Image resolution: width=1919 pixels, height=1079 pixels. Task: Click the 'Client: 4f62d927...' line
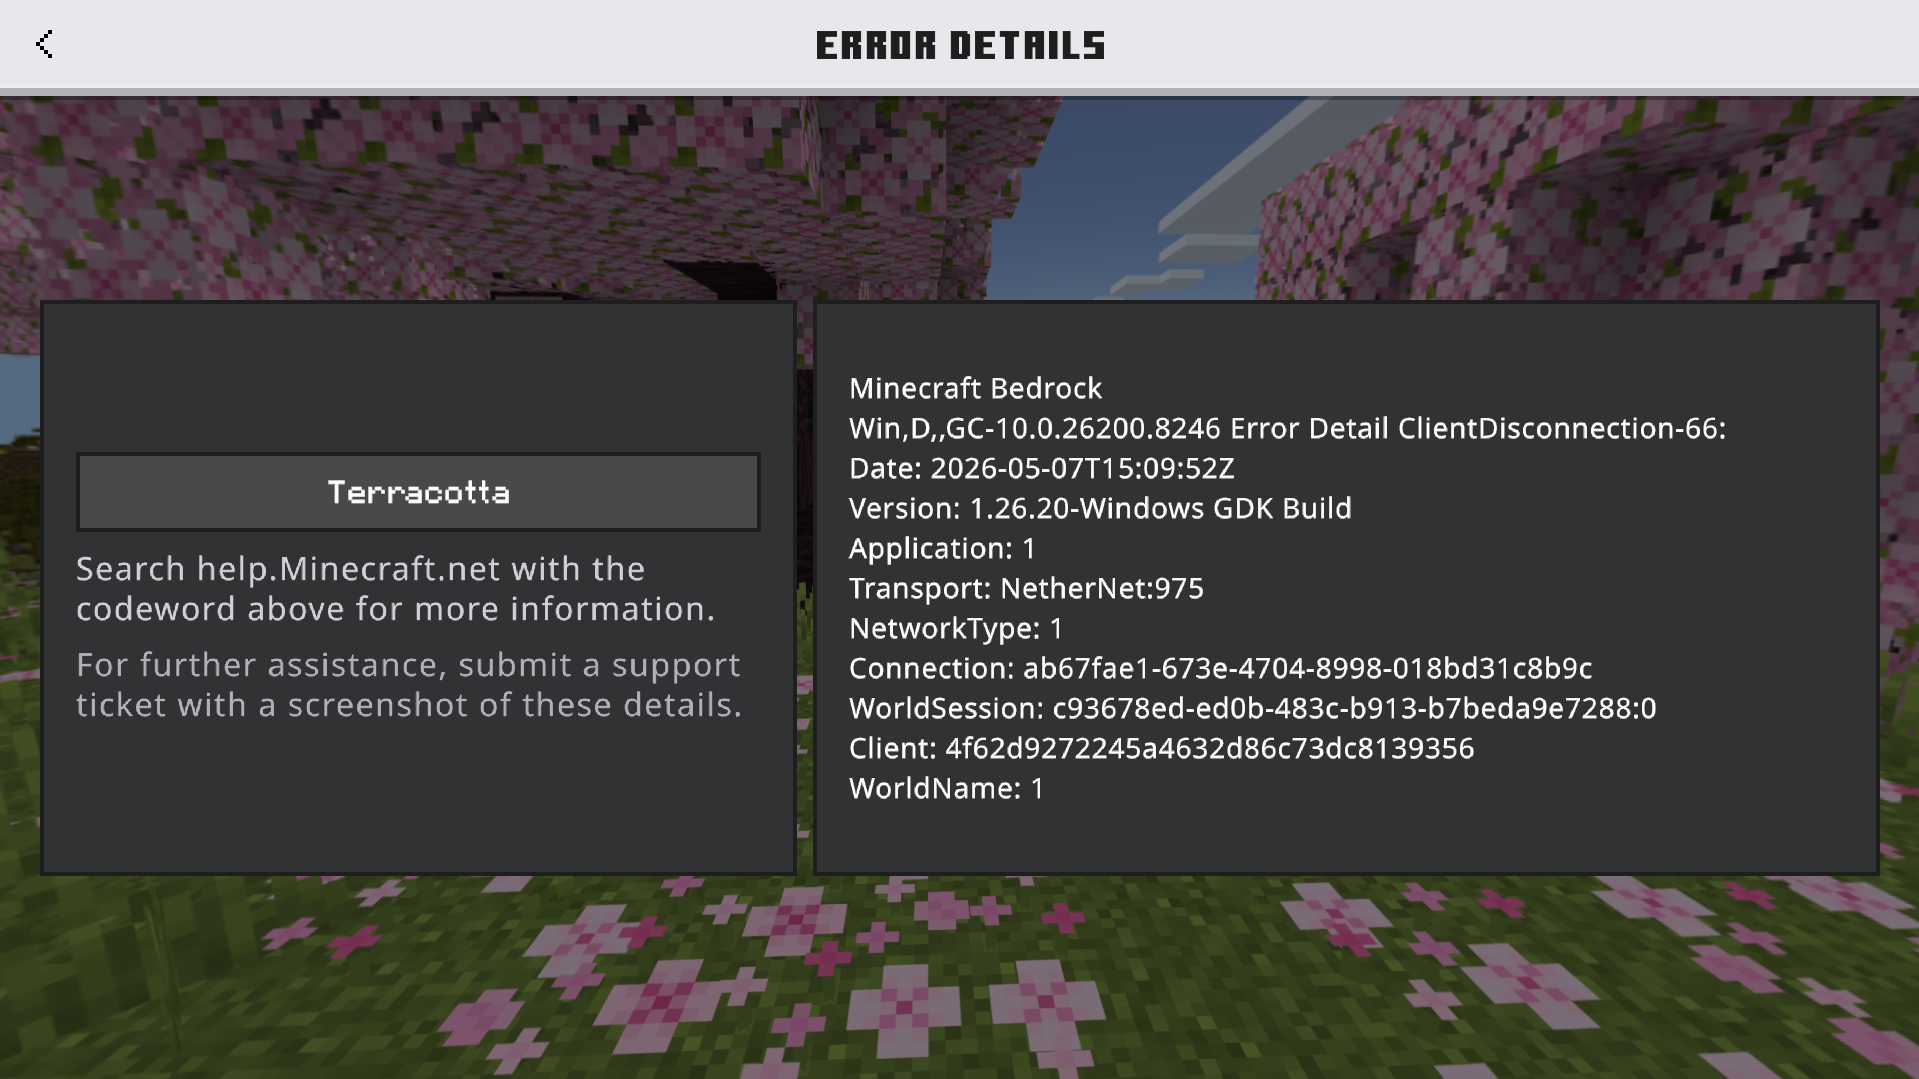pos(1161,748)
